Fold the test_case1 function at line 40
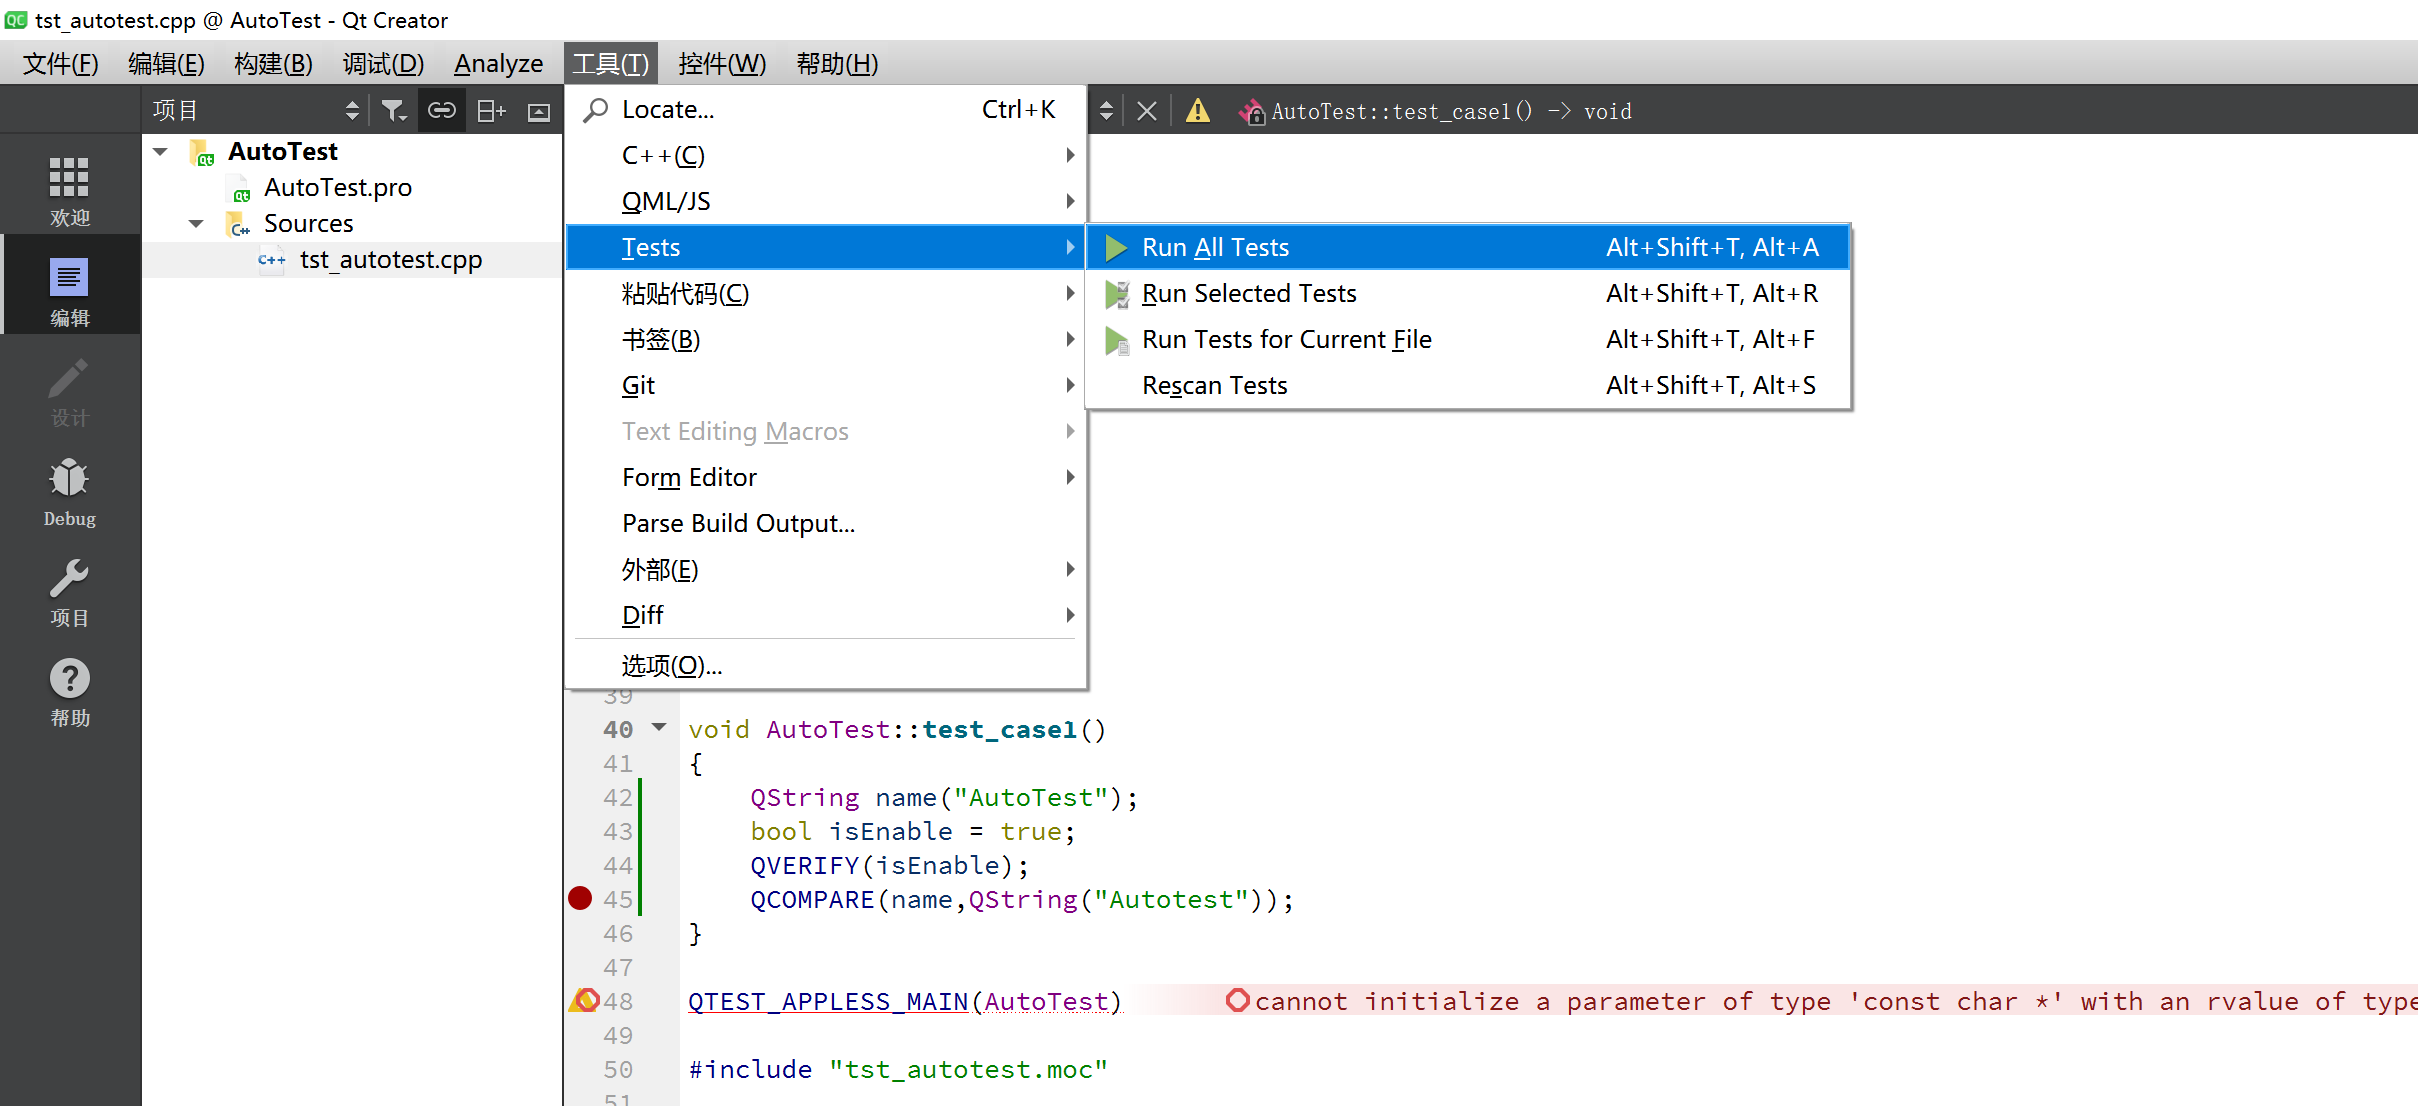Image resolution: width=2418 pixels, height=1106 pixels. (659, 728)
